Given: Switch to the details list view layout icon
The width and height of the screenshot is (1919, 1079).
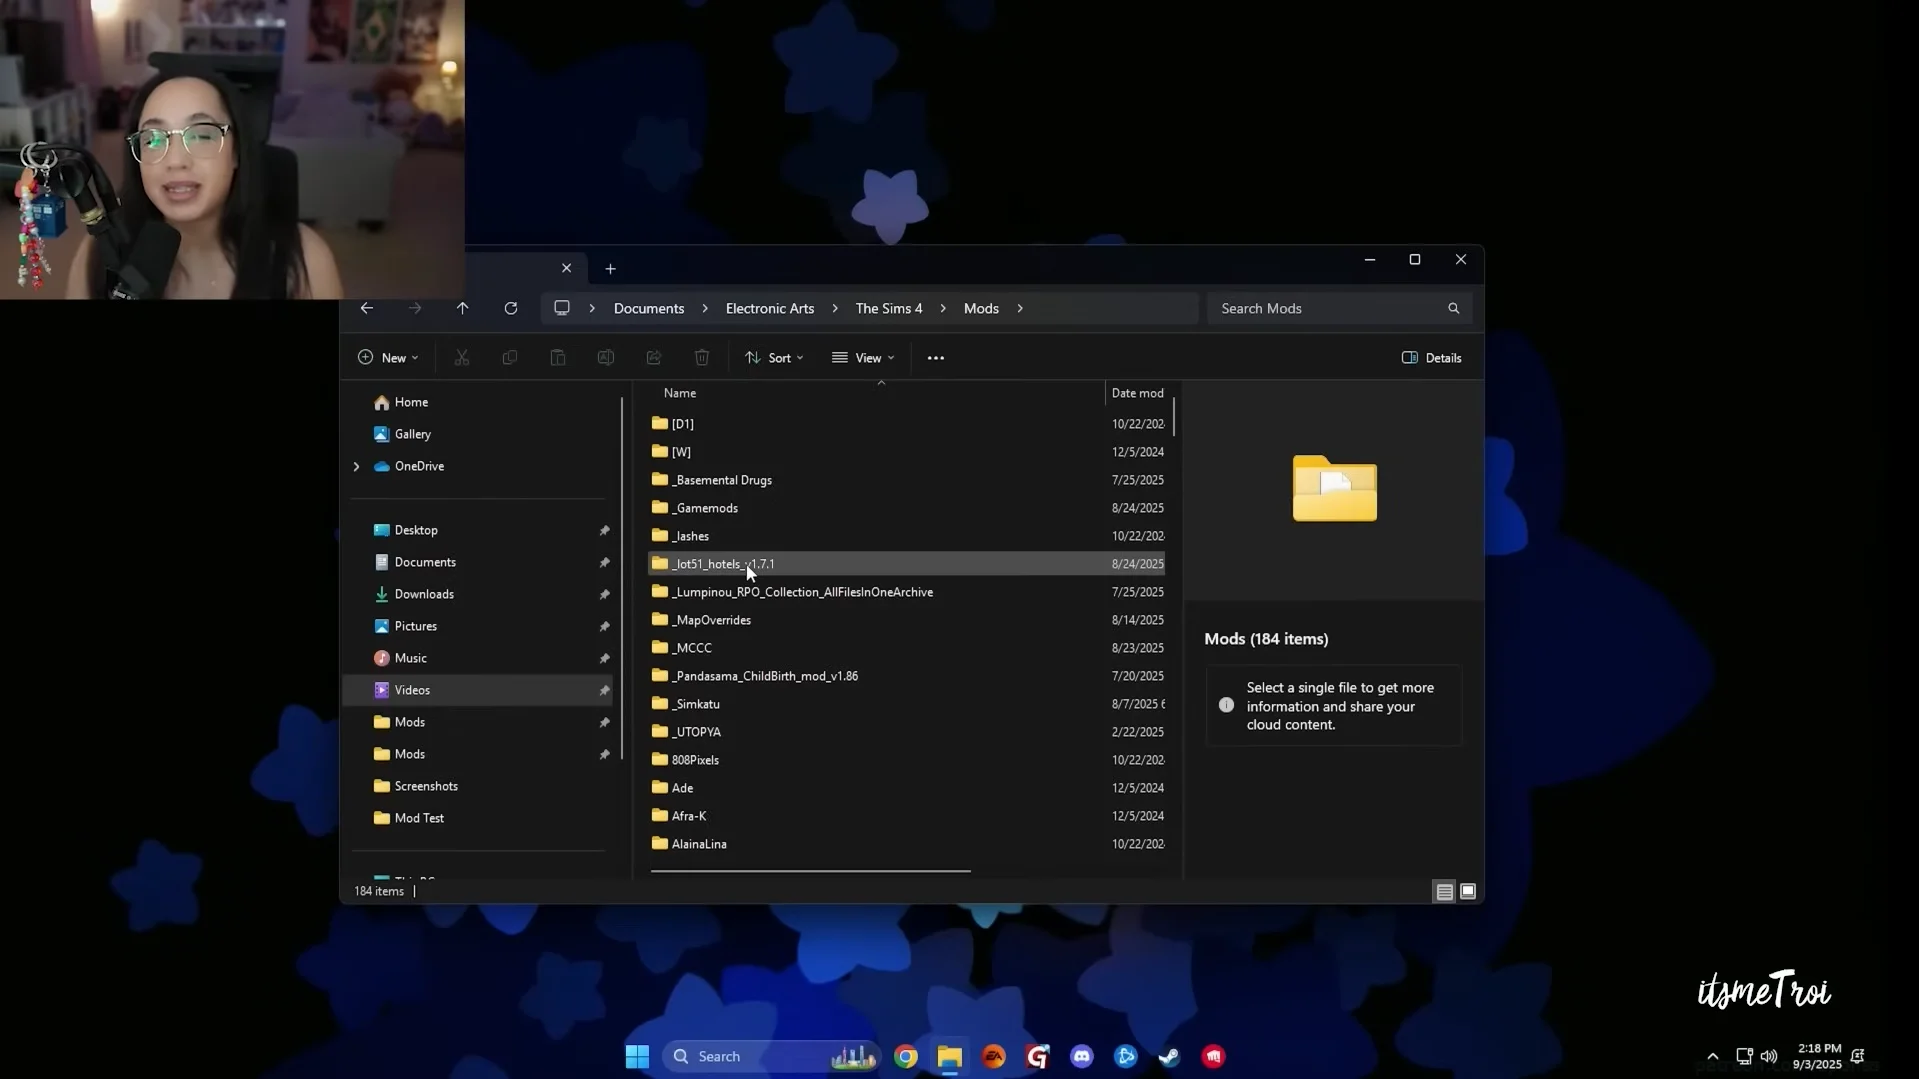Looking at the screenshot, I should pyautogui.click(x=1444, y=891).
